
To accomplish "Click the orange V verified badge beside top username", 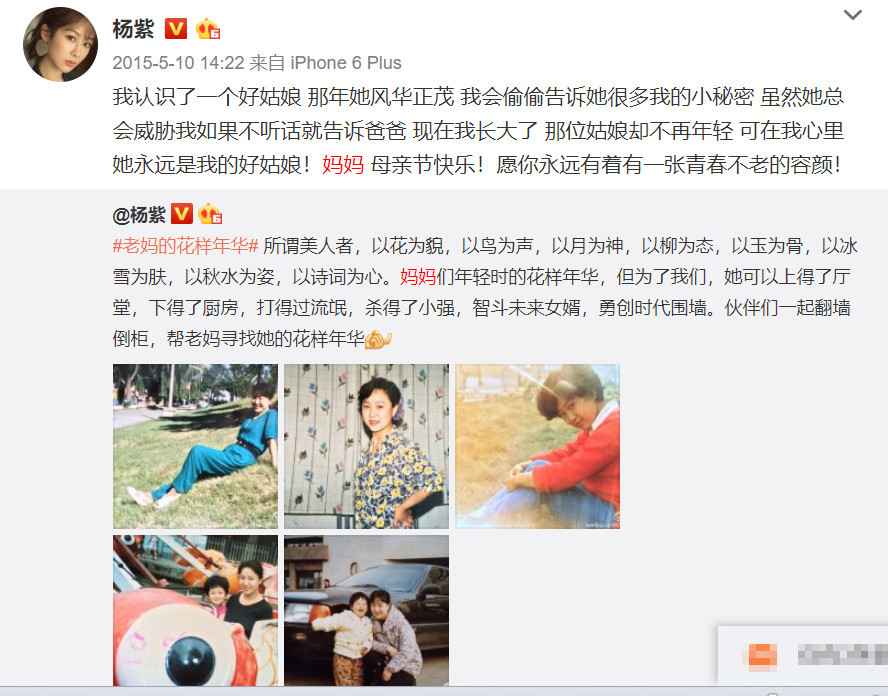I will pos(176,28).
